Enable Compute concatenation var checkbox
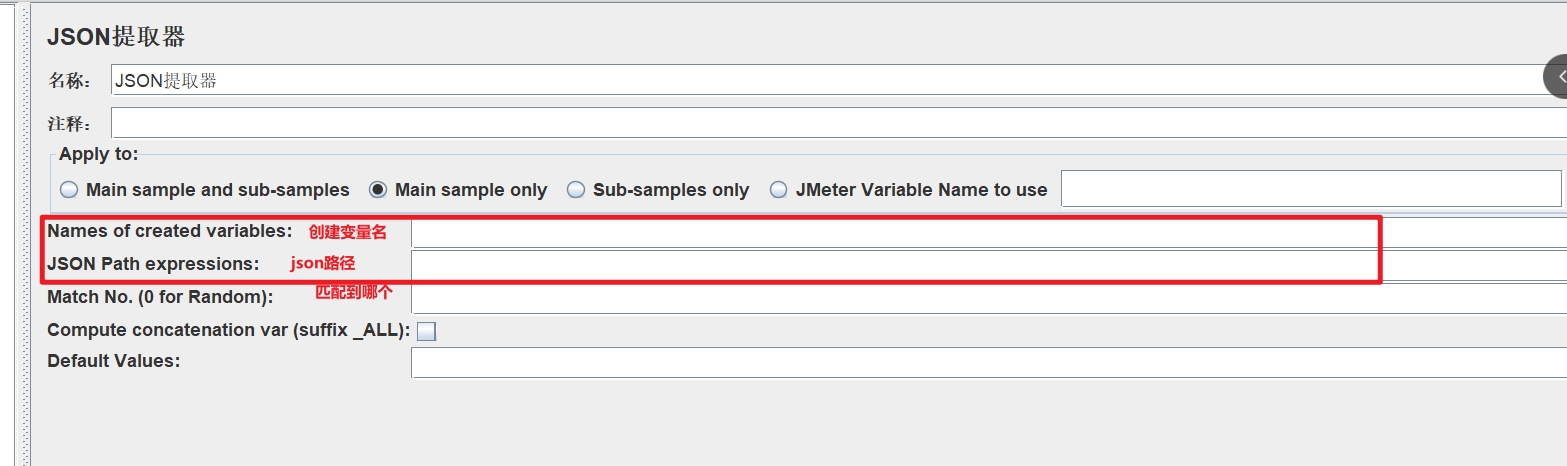This screenshot has width=1567, height=466. coord(426,332)
